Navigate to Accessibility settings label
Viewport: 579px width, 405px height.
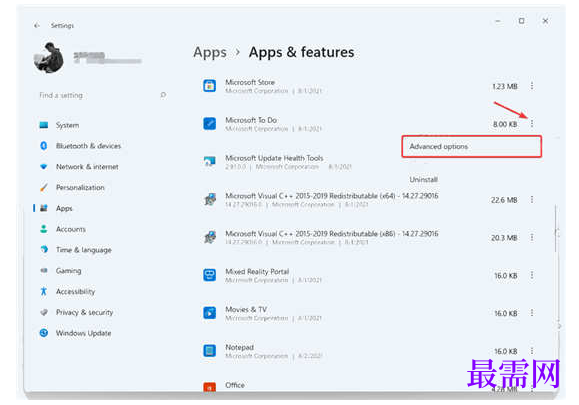tap(75, 292)
